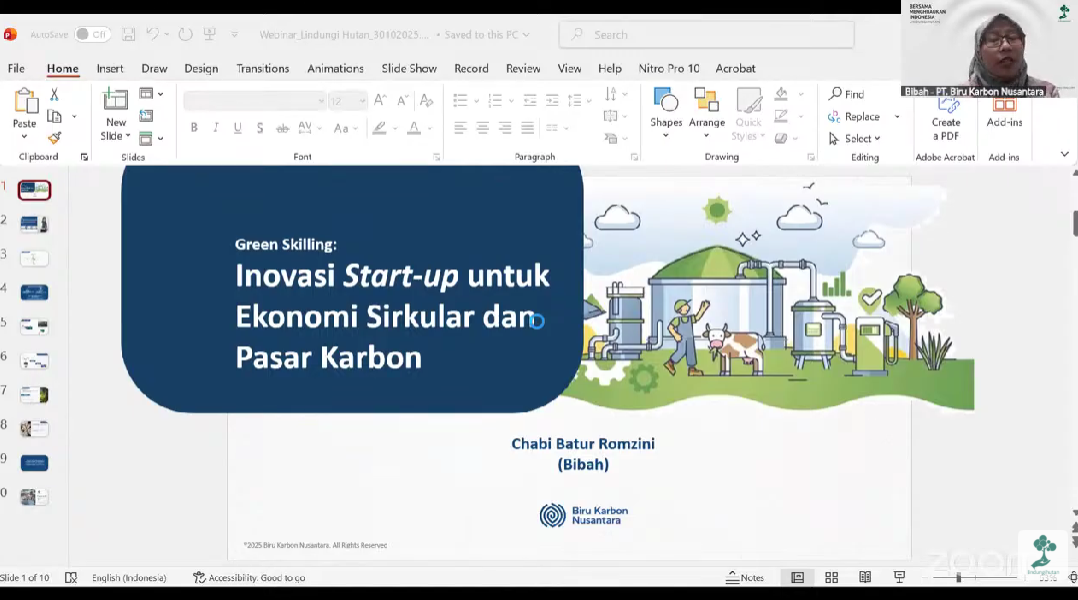Viewport: 1078px width, 600px height.
Task: Open the File menu
Action: (16, 68)
